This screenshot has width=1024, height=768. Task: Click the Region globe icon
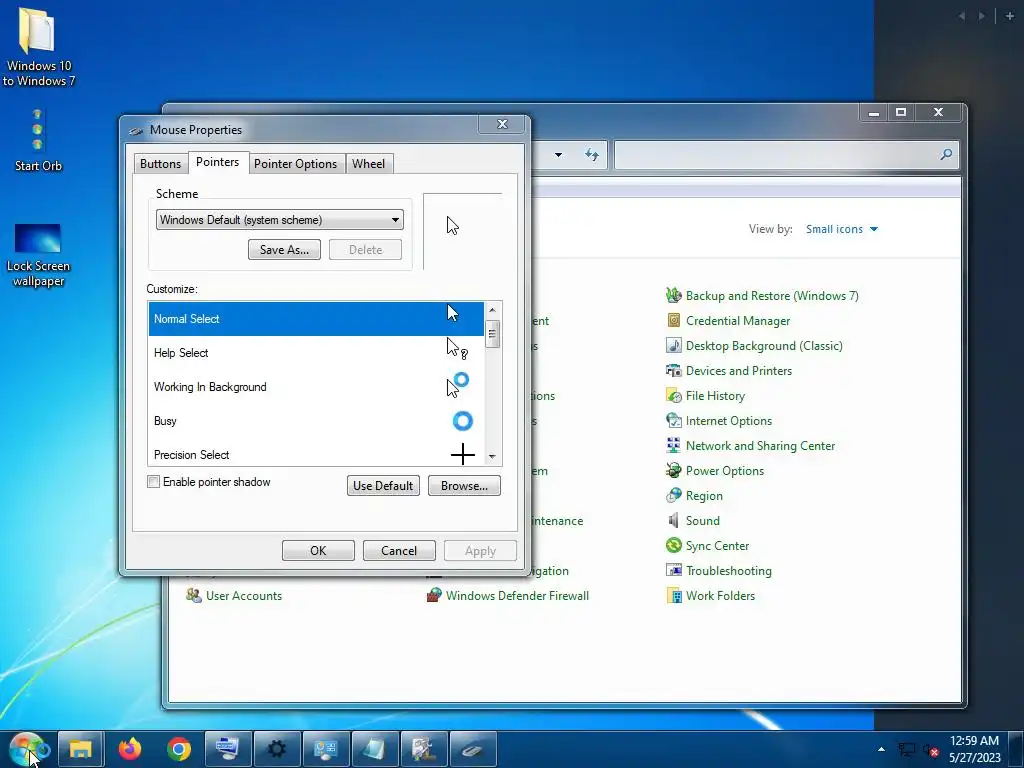(x=673, y=495)
